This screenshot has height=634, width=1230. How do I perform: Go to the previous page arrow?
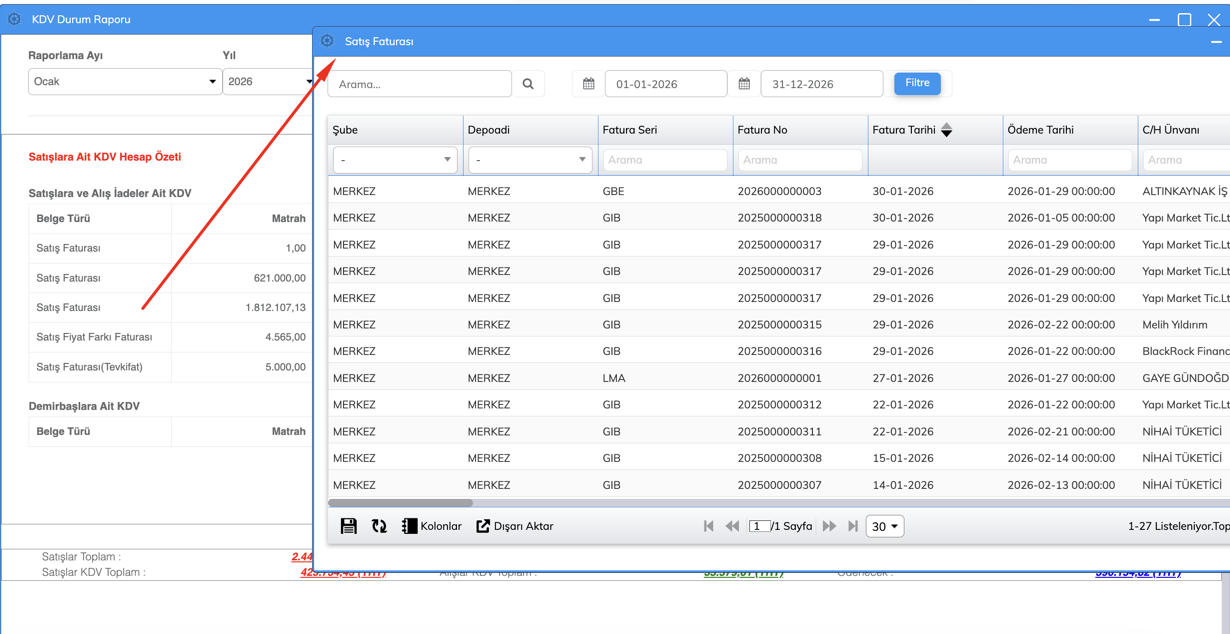point(732,526)
